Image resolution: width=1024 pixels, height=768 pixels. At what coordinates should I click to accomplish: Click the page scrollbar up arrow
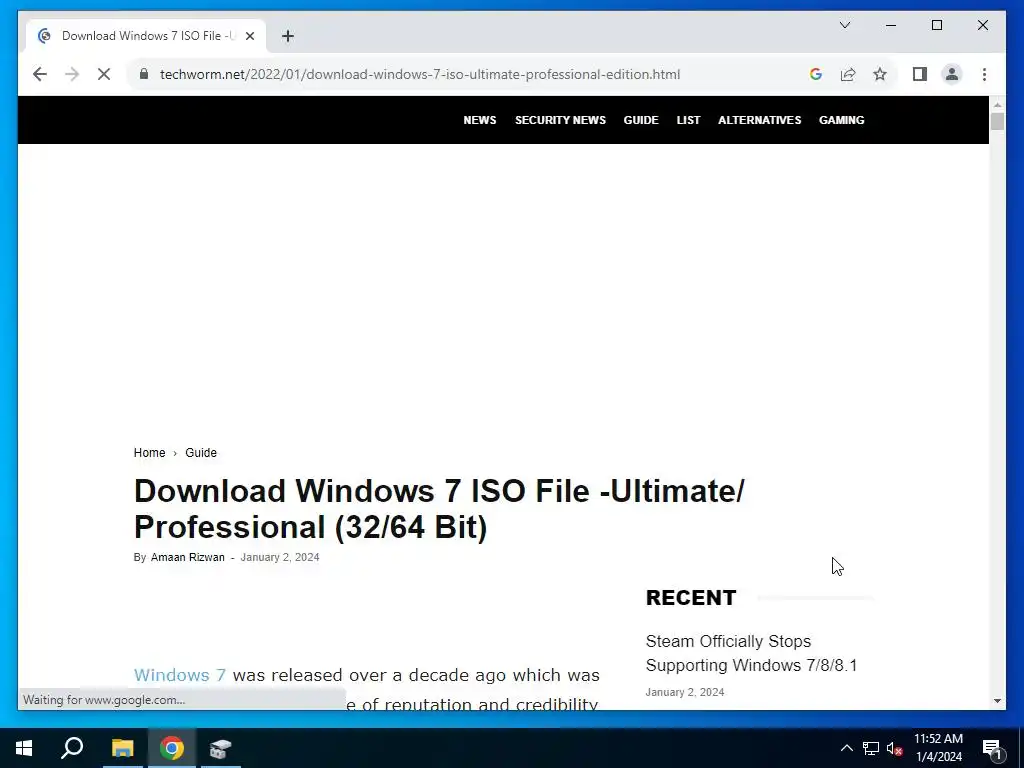(x=997, y=104)
